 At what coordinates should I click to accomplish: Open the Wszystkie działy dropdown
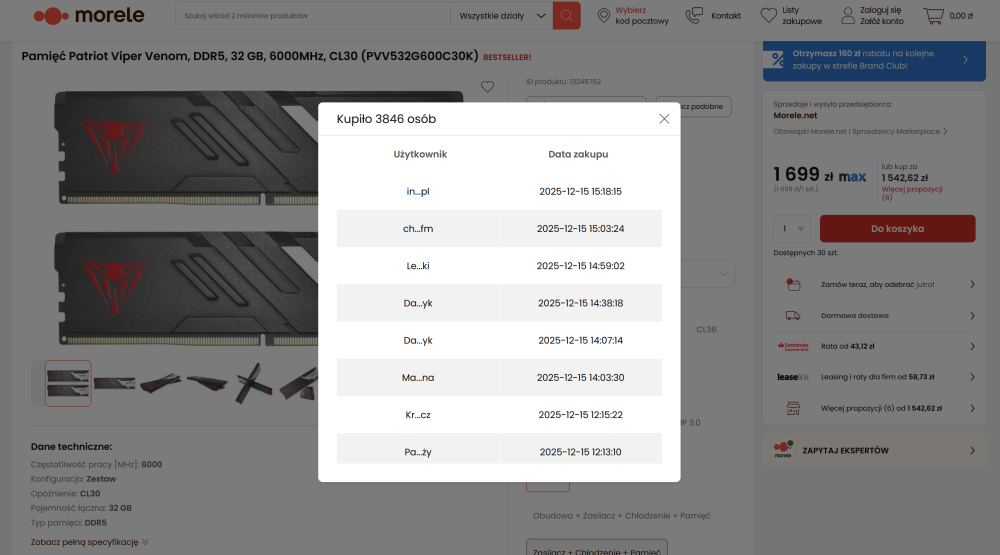pos(503,15)
